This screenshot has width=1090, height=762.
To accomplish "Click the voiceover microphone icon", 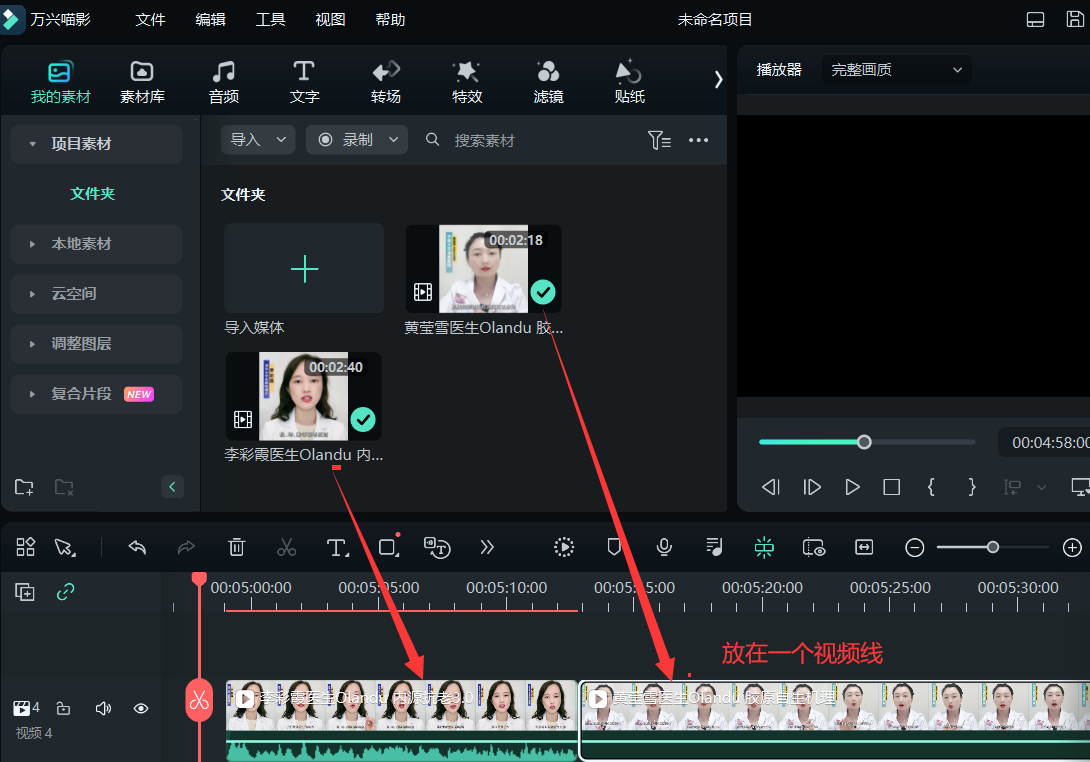I will point(664,547).
